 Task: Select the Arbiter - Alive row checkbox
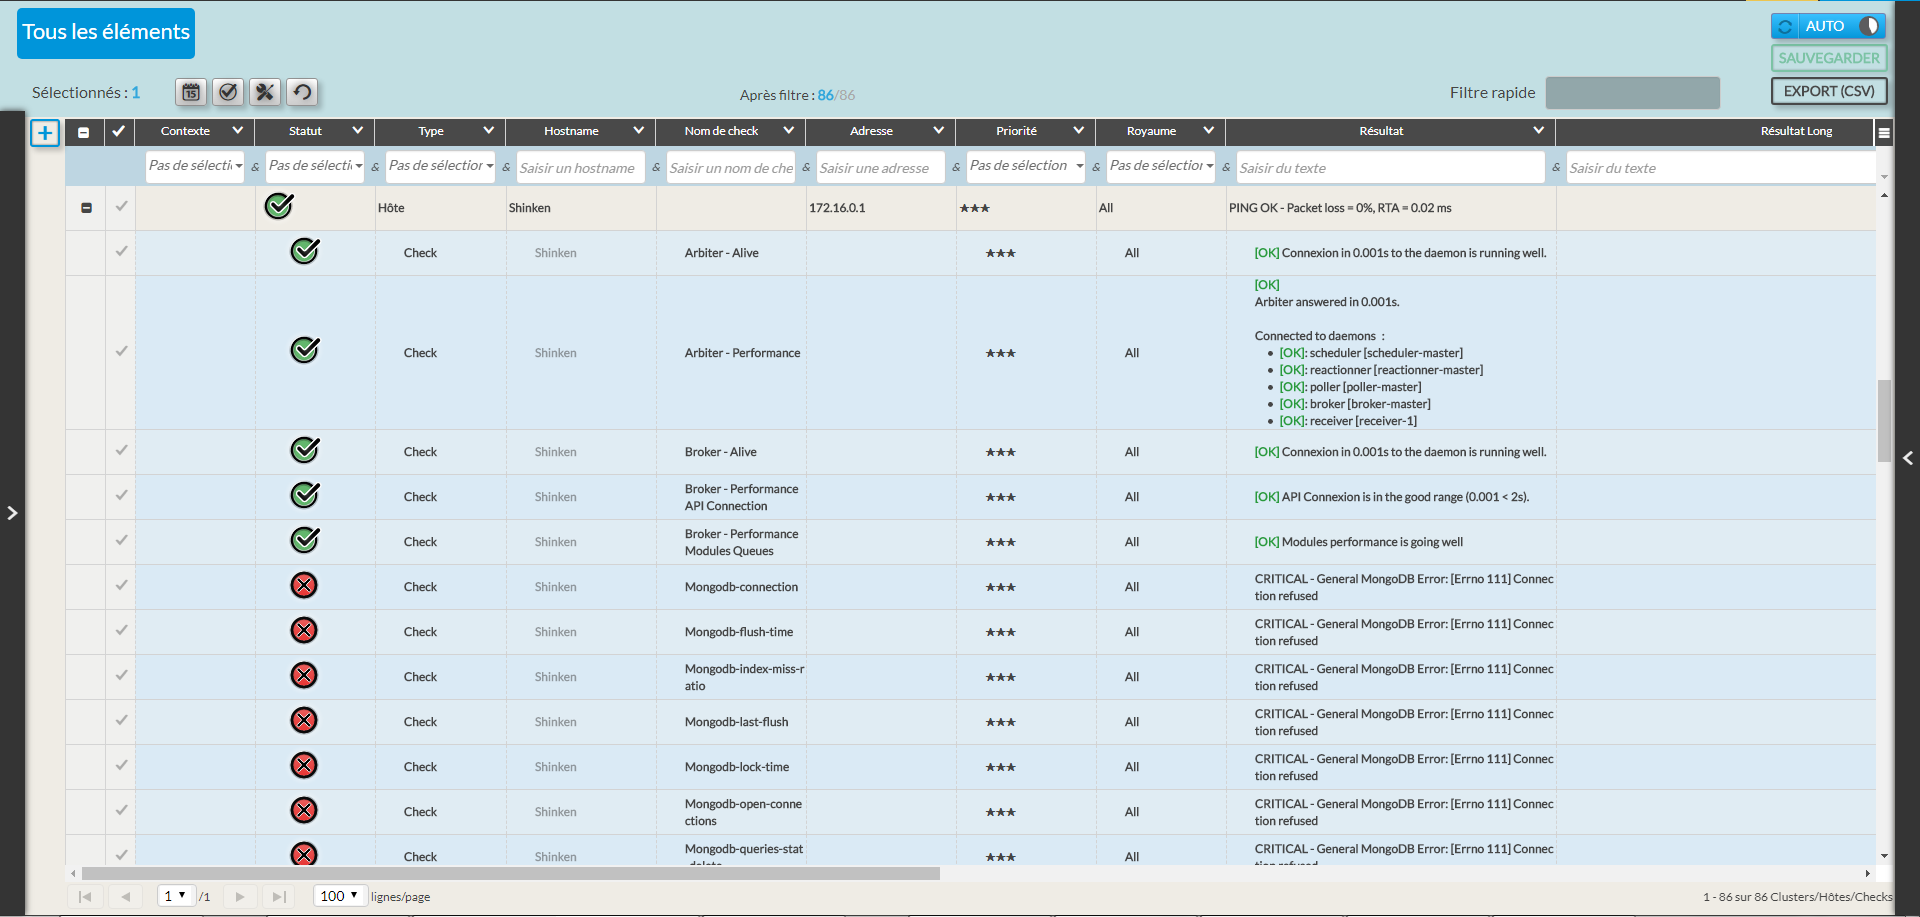[x=121, y=251]
